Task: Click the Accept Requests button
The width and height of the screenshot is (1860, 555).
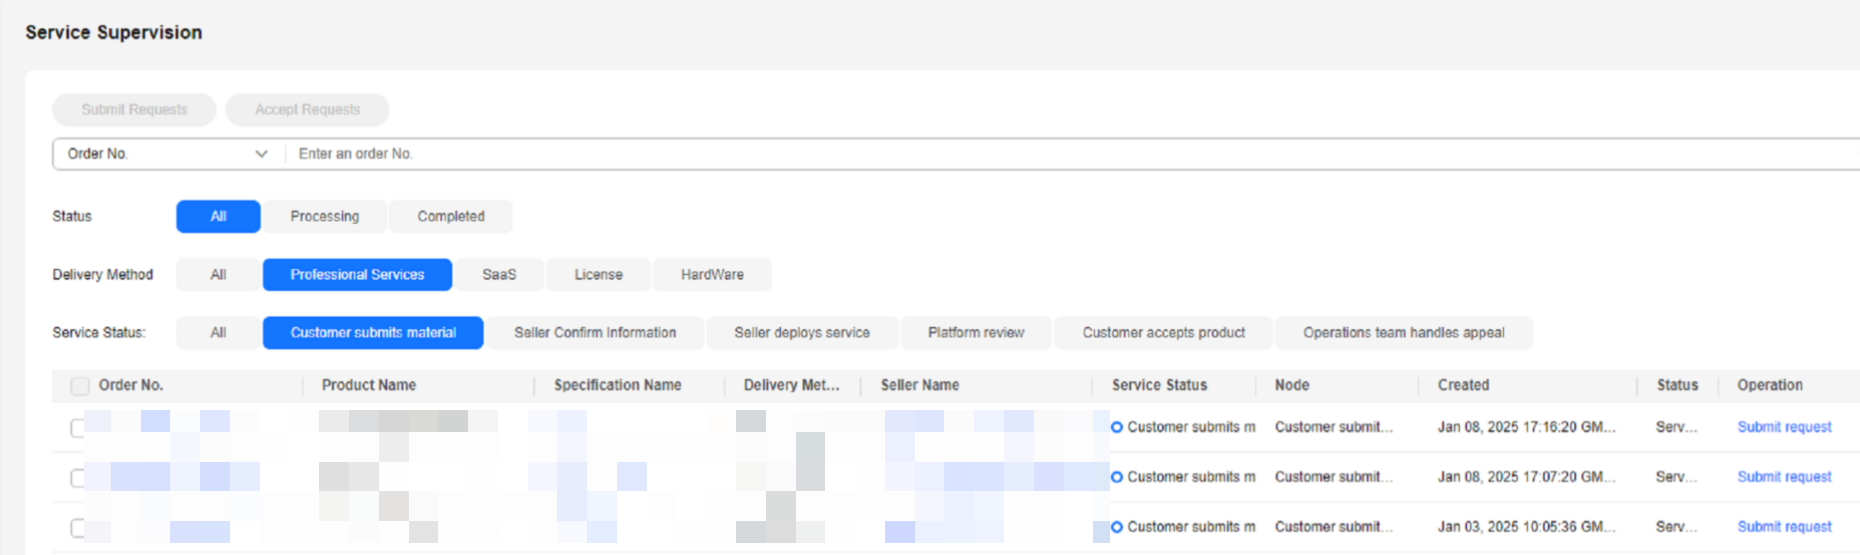Action: 307,110
